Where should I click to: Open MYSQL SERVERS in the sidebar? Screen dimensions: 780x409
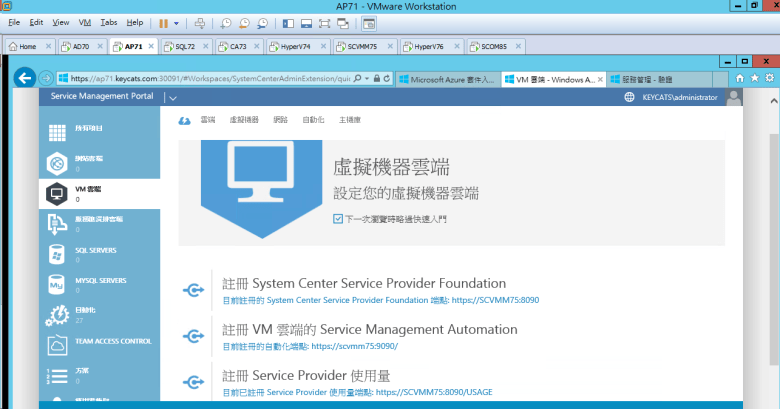pyautogui.click(x=100, y=281)
